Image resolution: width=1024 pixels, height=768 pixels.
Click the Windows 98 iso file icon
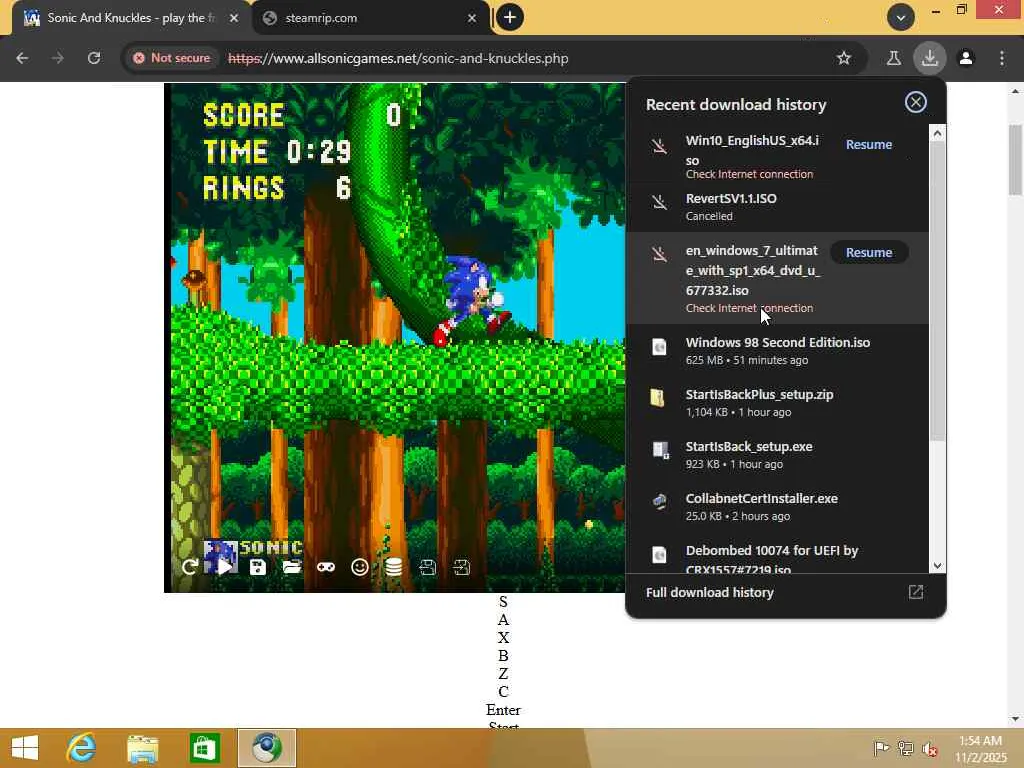coord(660,347)
